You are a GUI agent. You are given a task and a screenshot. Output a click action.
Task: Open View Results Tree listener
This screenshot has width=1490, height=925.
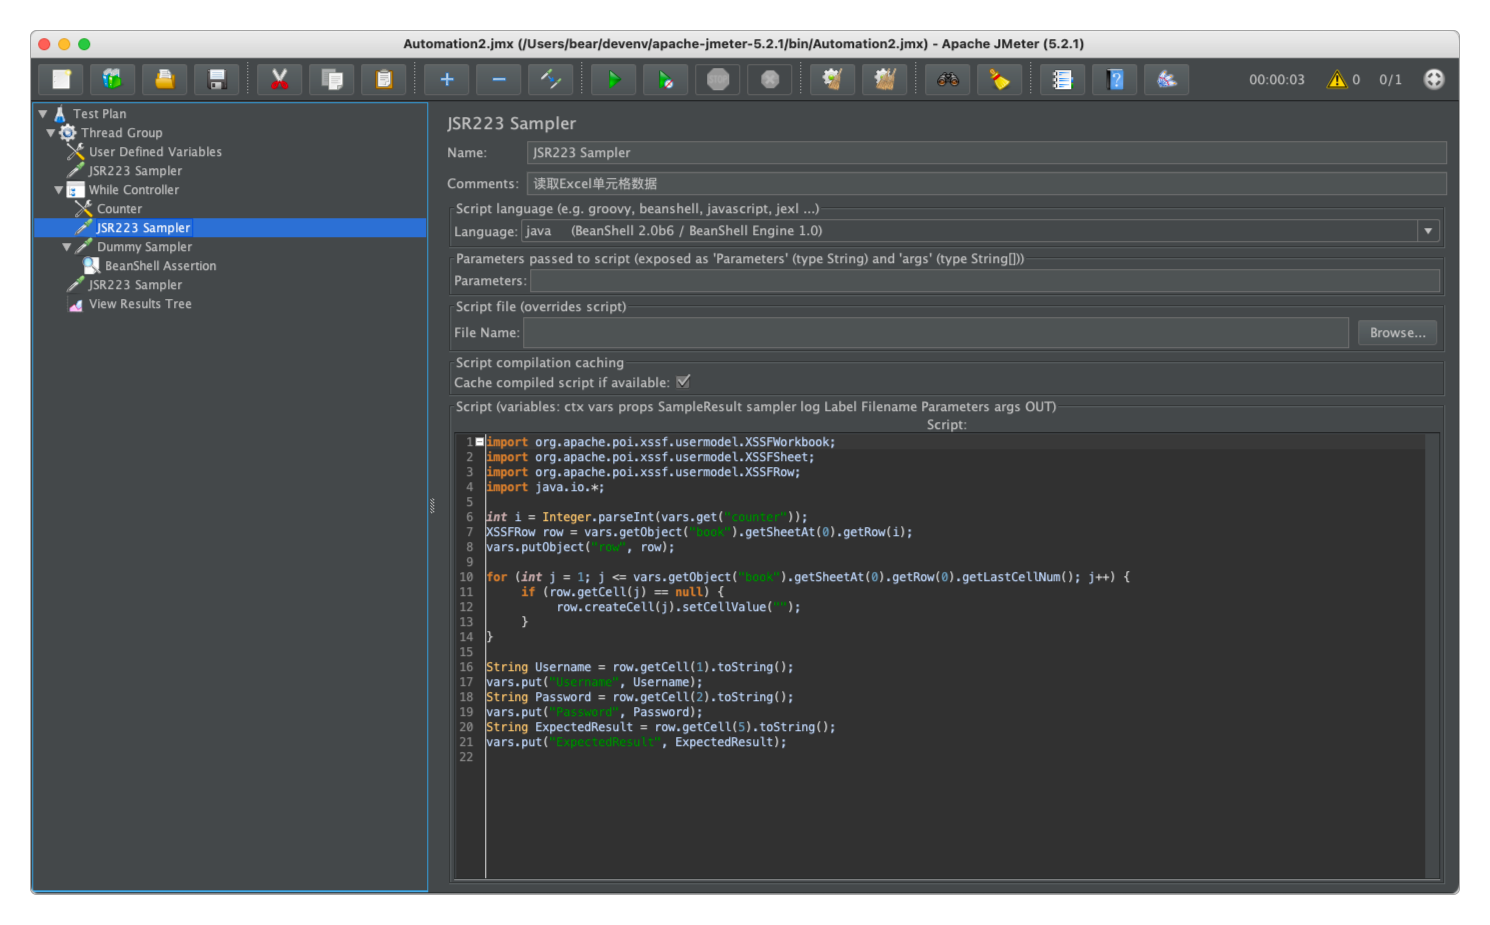tap(140, 304)
